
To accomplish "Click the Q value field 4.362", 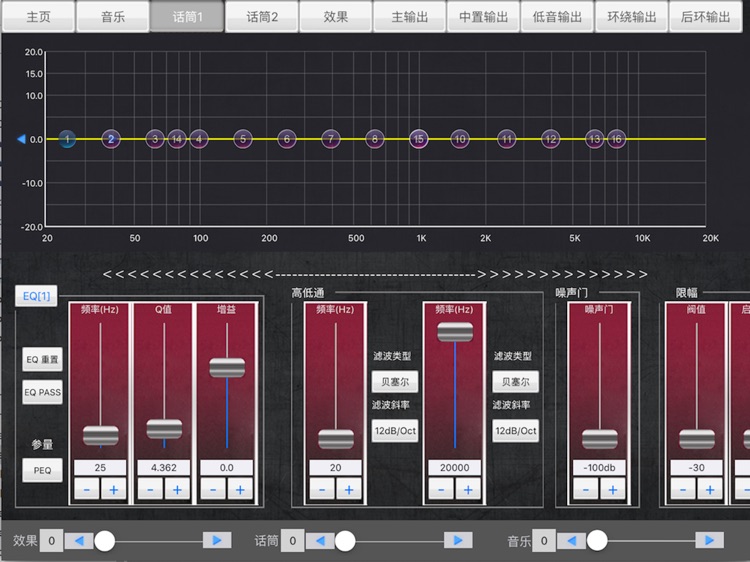I will 164,467.
